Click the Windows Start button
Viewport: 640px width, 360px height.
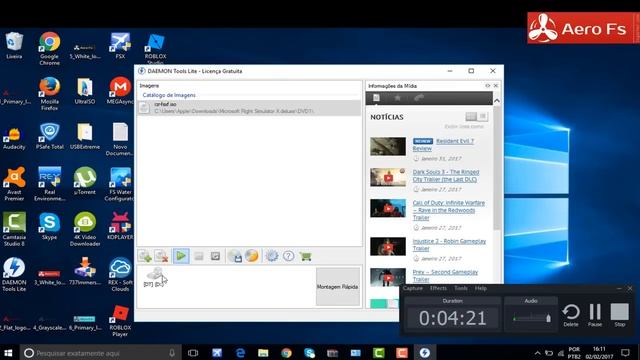8,353
